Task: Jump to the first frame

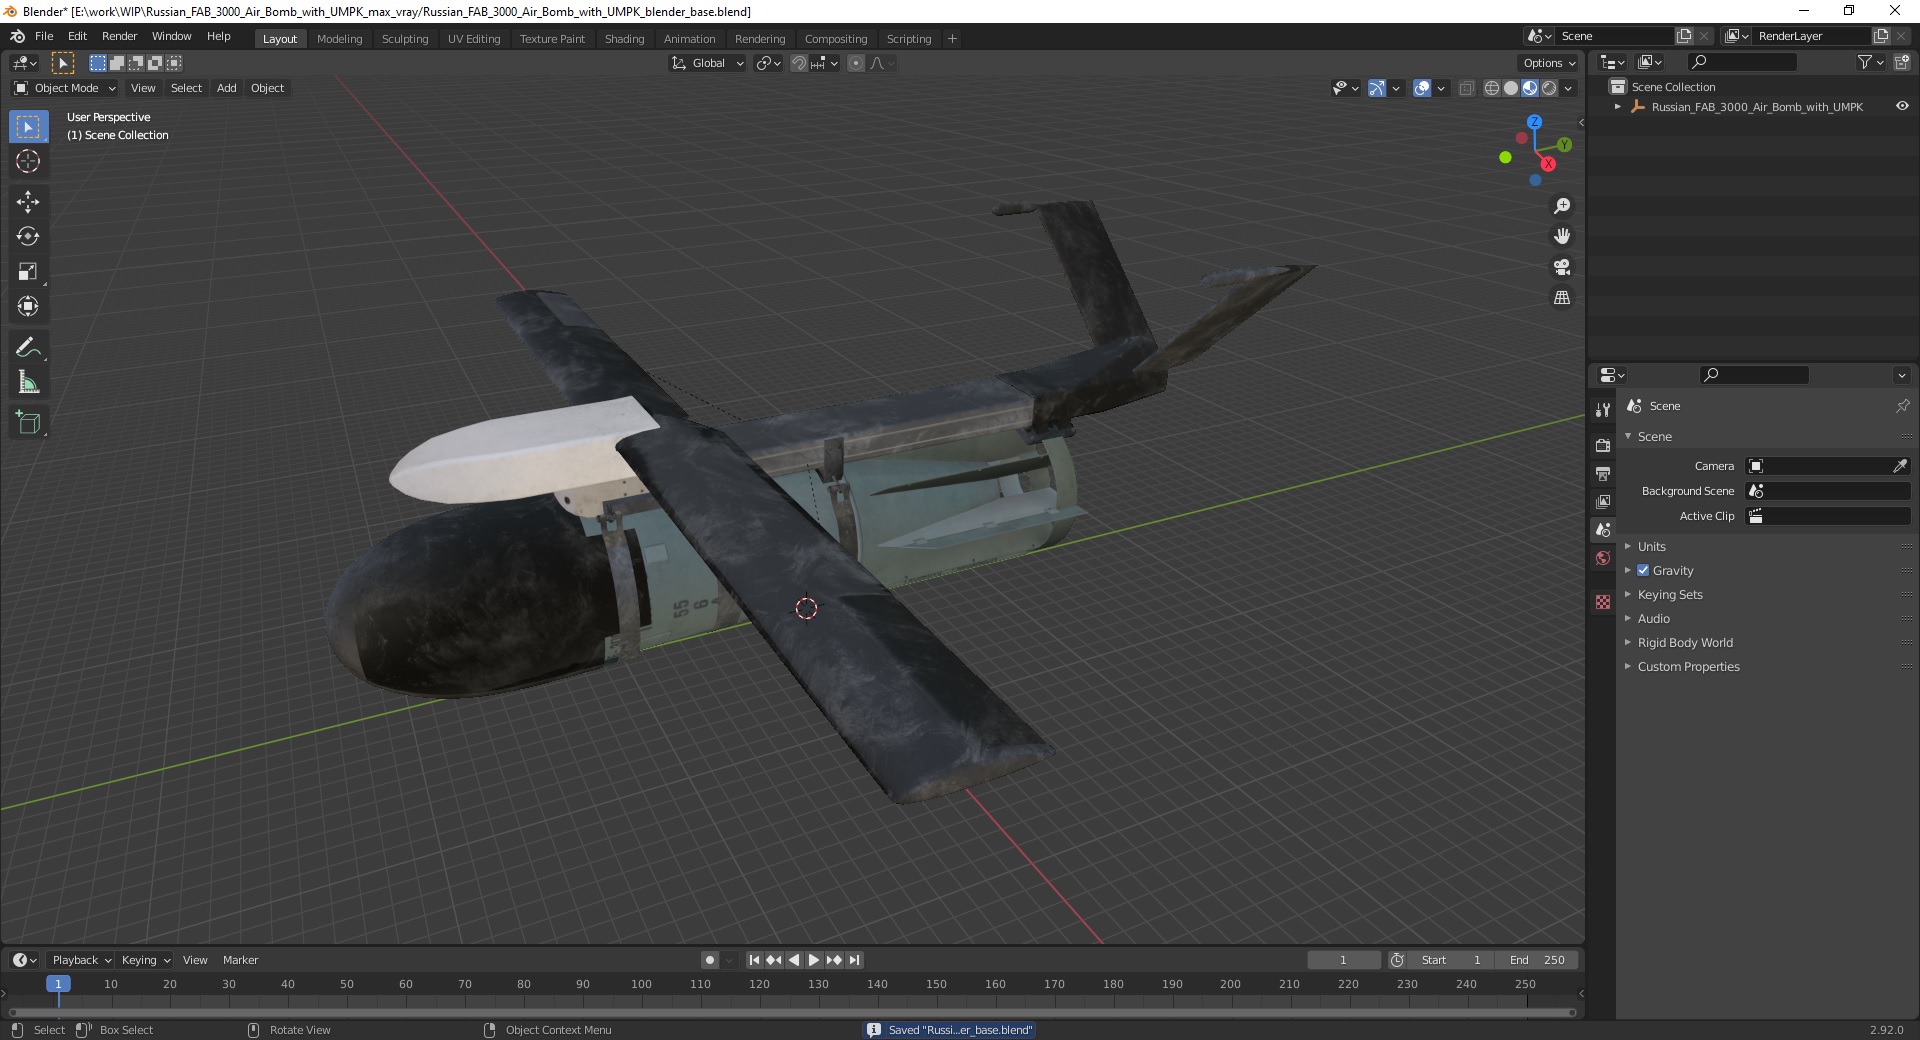Action: click(x=754, y=960)
